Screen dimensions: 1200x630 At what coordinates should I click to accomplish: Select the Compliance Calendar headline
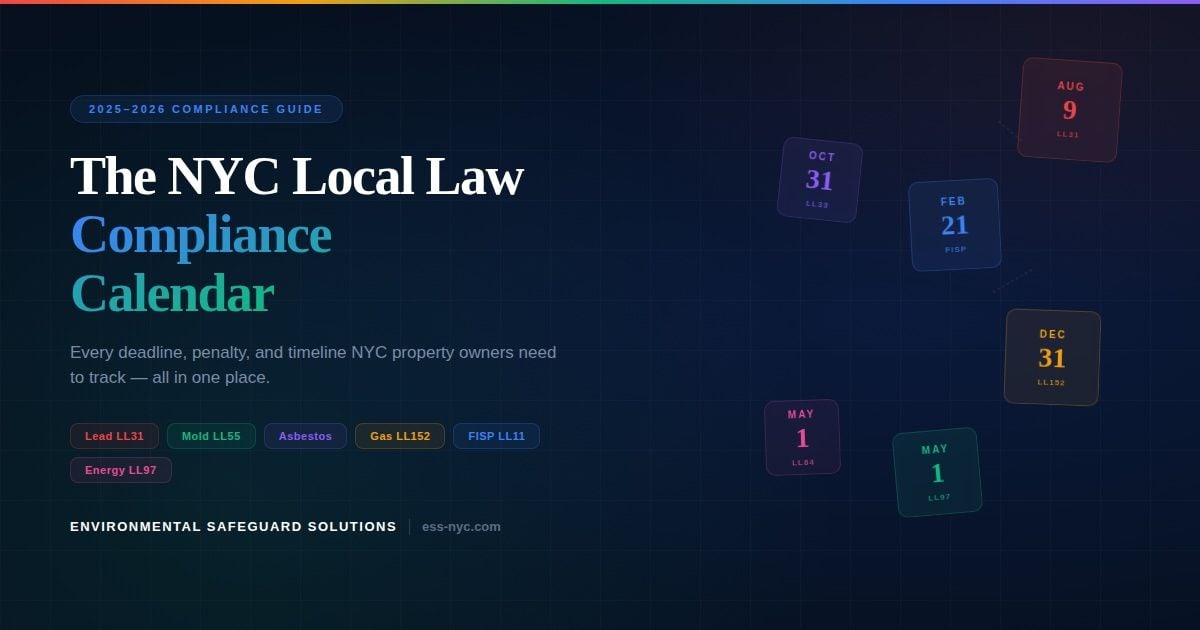(200, 263)
